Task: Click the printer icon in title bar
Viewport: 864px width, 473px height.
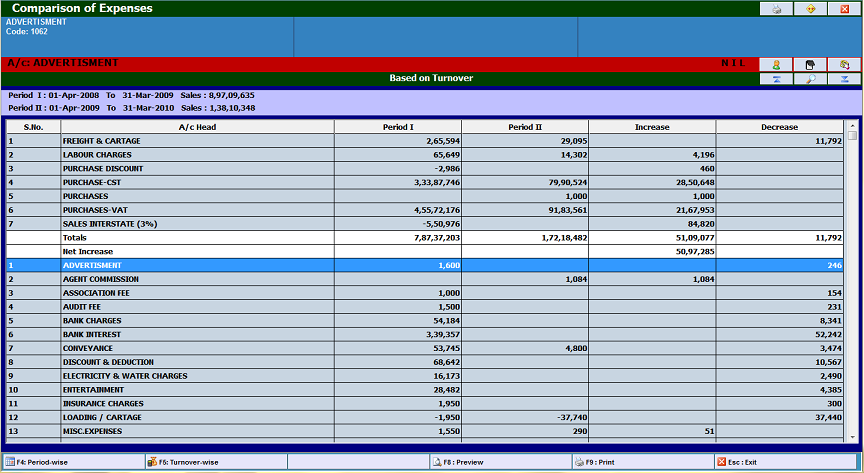Action: click(776, 9)
